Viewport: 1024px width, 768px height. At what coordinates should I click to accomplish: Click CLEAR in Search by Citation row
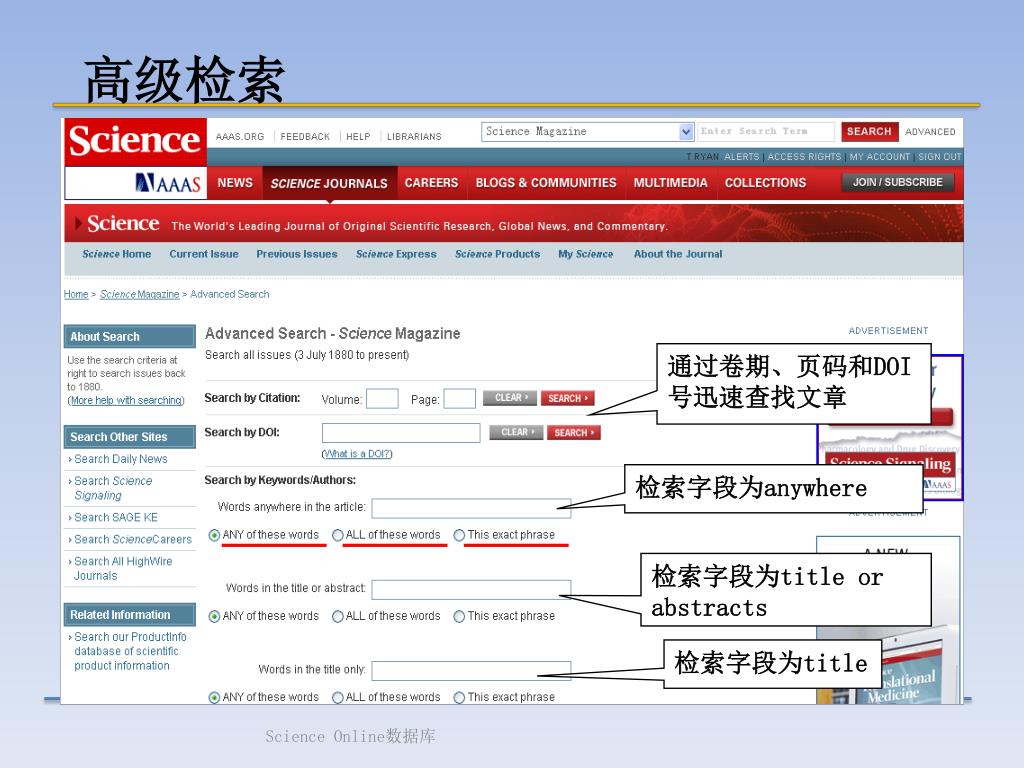509,398
